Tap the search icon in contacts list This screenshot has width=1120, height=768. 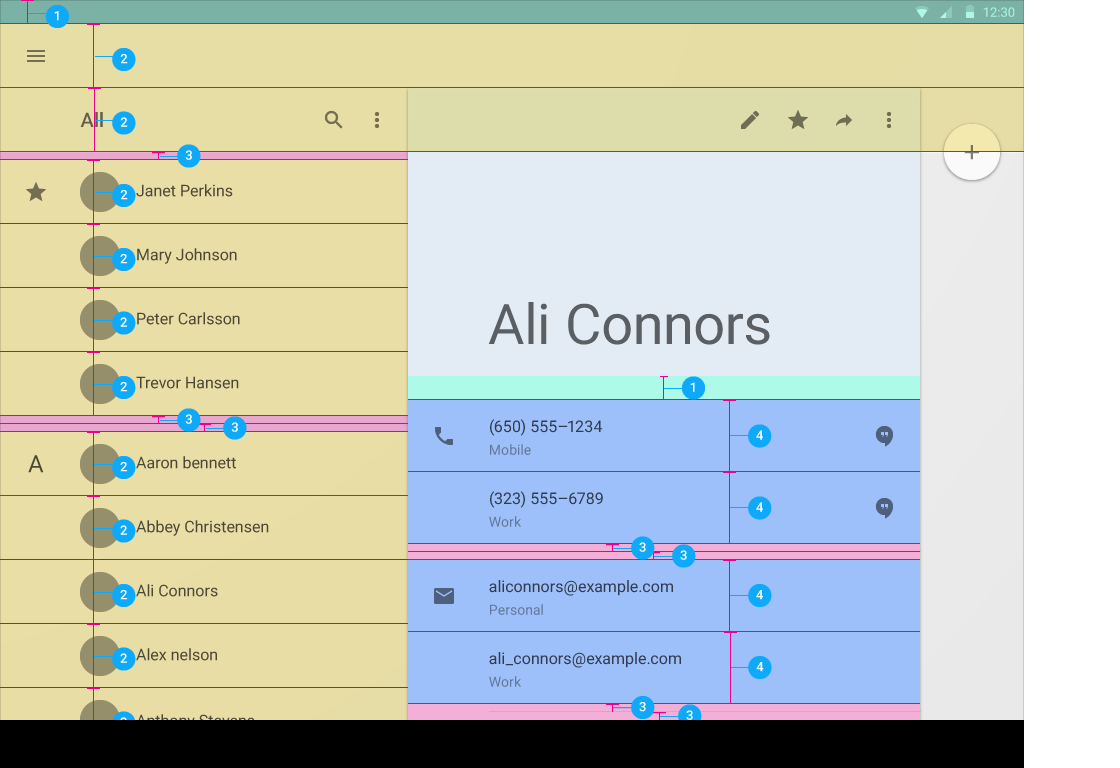pyautogui.click(x=334, y=120)
